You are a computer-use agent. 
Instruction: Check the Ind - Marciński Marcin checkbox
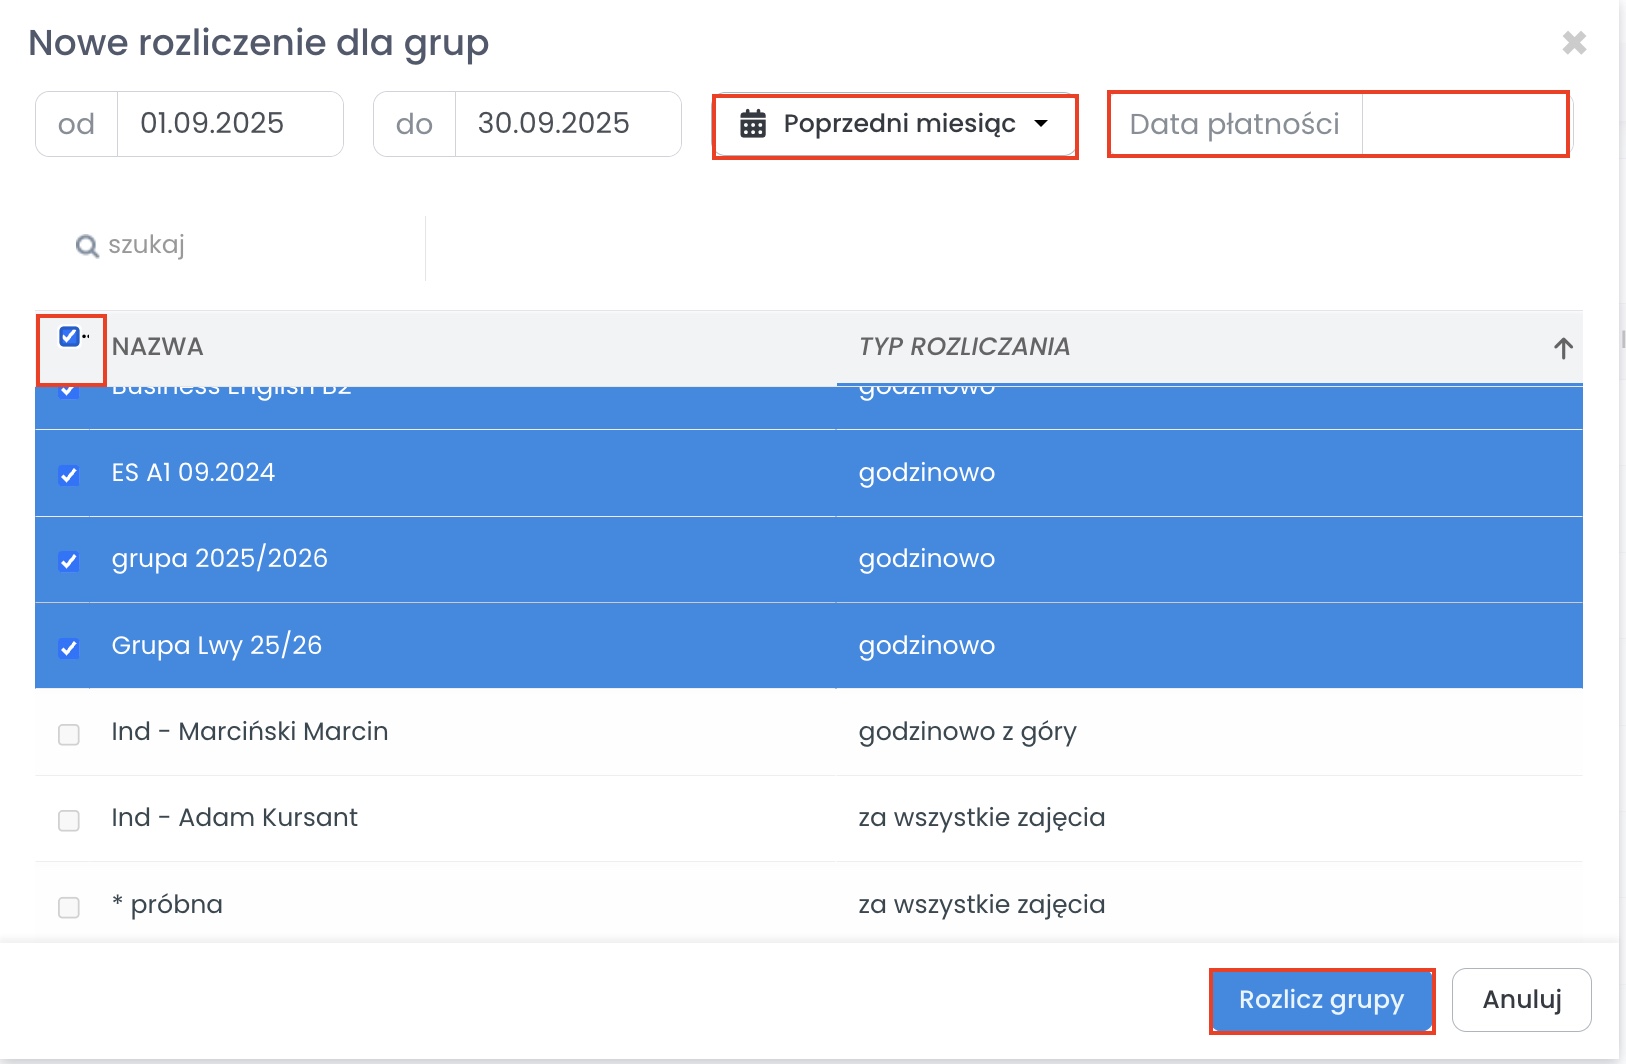pyautogui.click(x=69, y=734)
